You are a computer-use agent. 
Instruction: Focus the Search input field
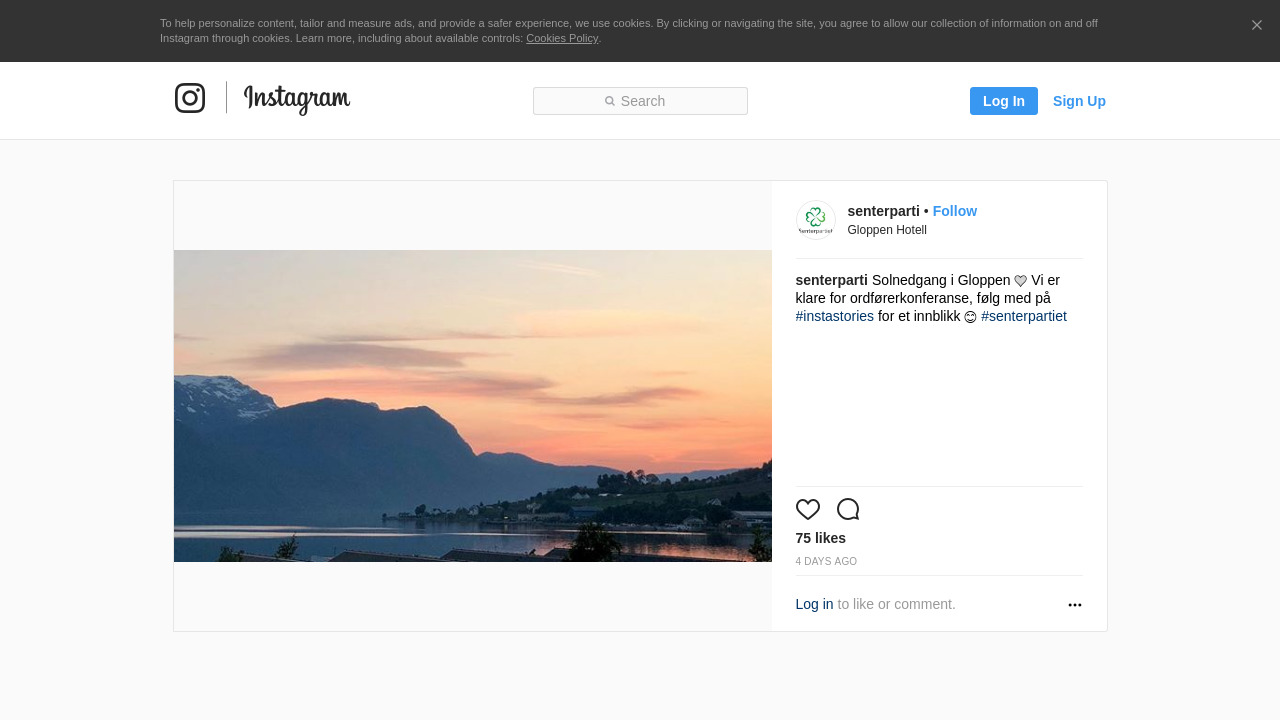pyautogui.click(x=640, y=101)
